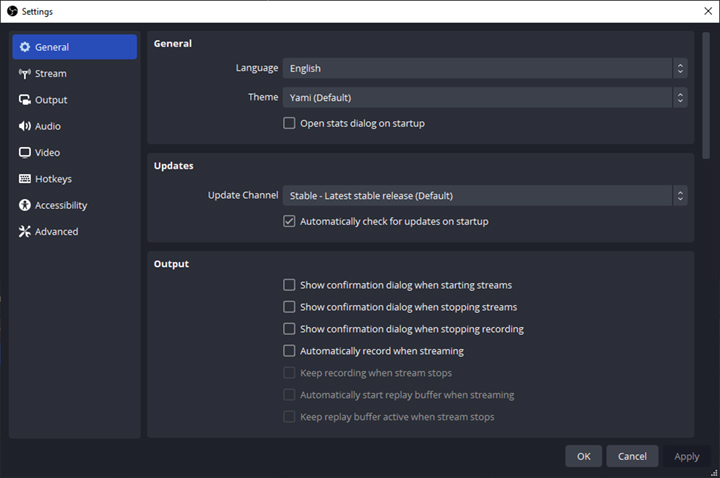This screenshot has width=720, height=478.
Task: Uncheck Automatically check for updates on startup
Action: tap(290, 222)
